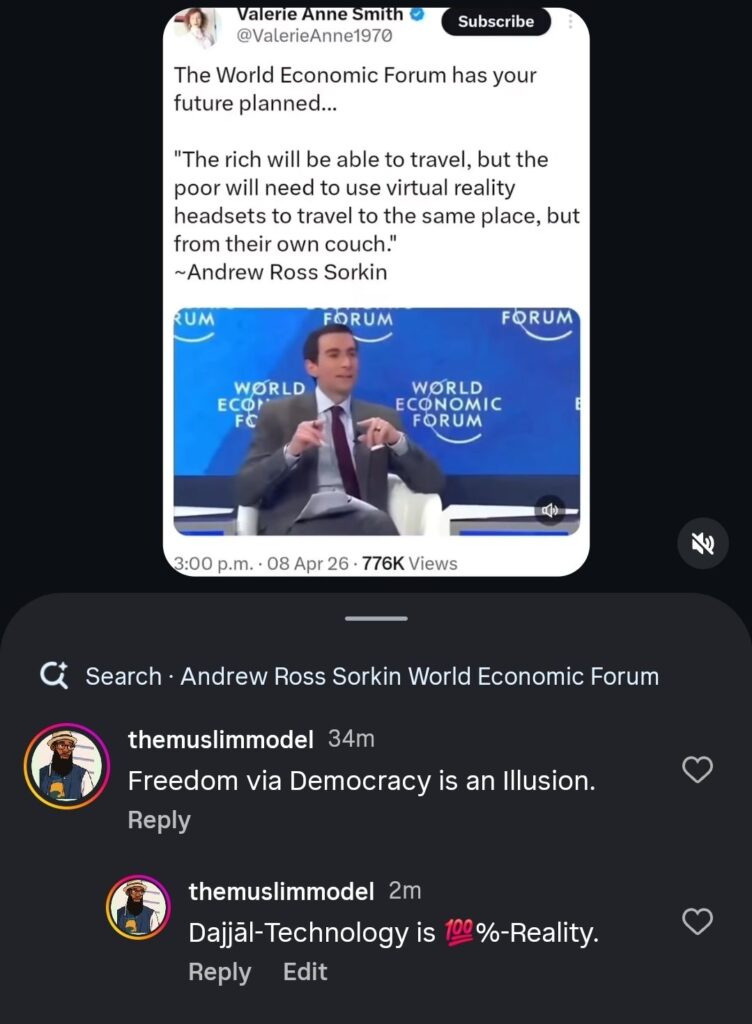Open themuslimmodel username on the 34m comment
This screenshot has width=752, height=1024.
pos(221,739)
